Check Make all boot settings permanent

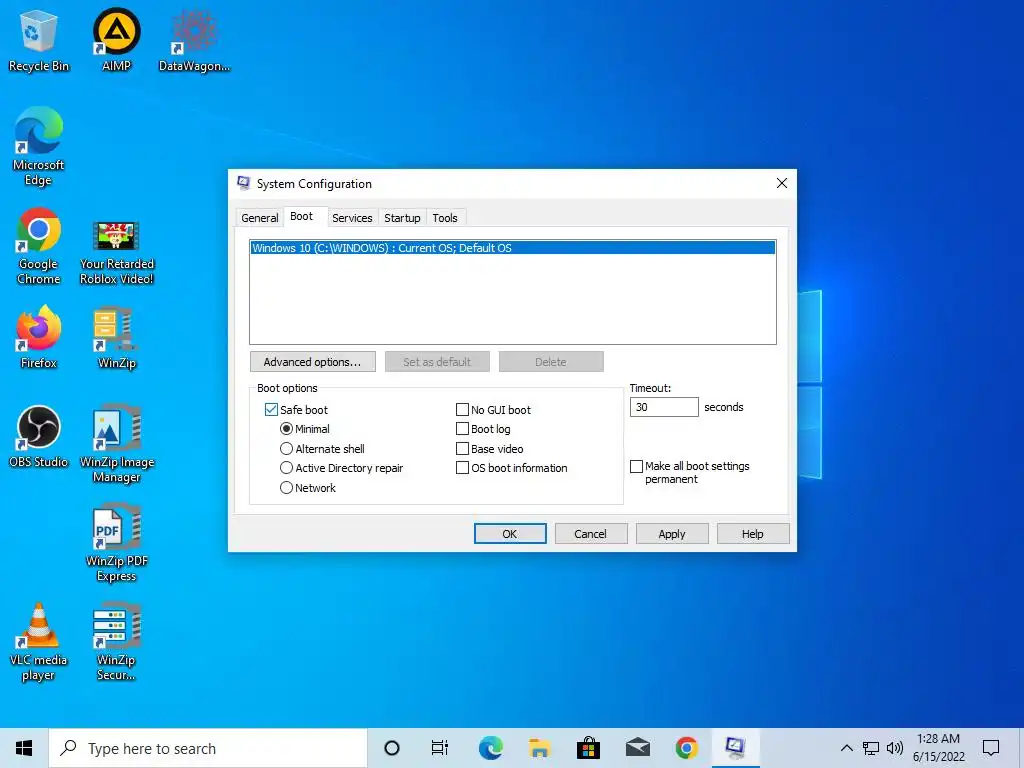point(636,466)
